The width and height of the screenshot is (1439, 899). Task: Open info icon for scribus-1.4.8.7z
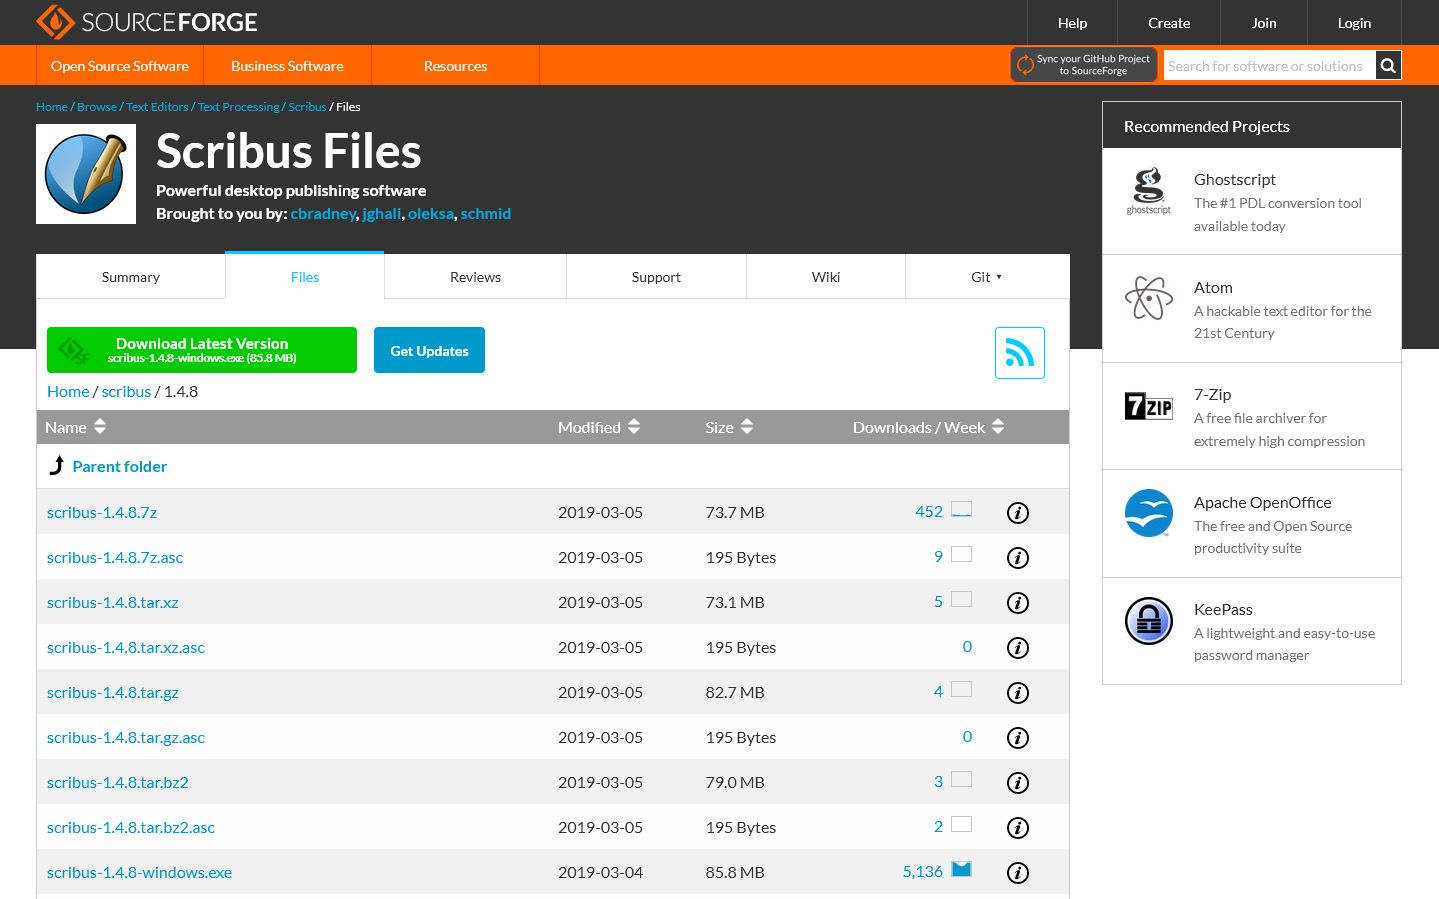point(1017,513)
